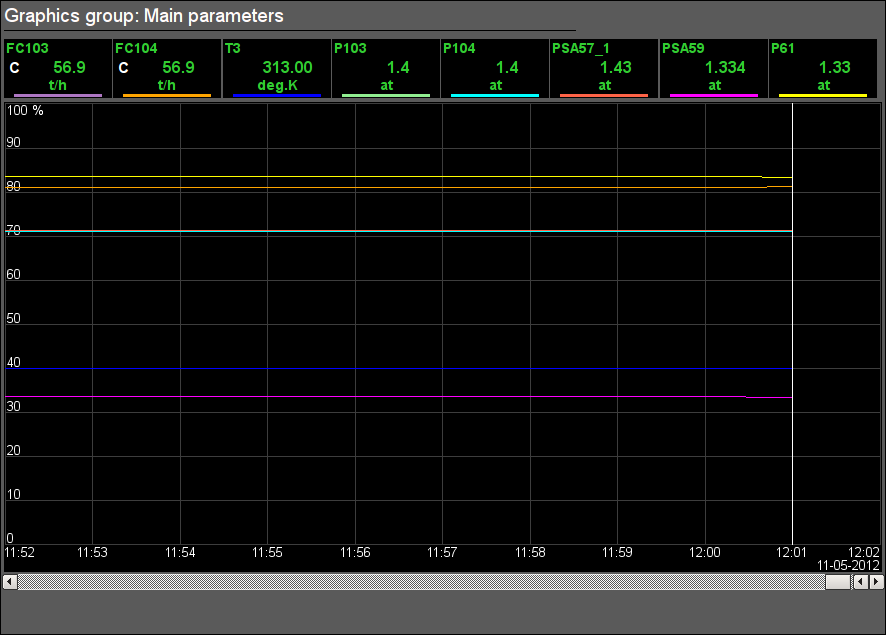
Task: Click the value 1.33 in P61
Action: click(x=835, y=67)
